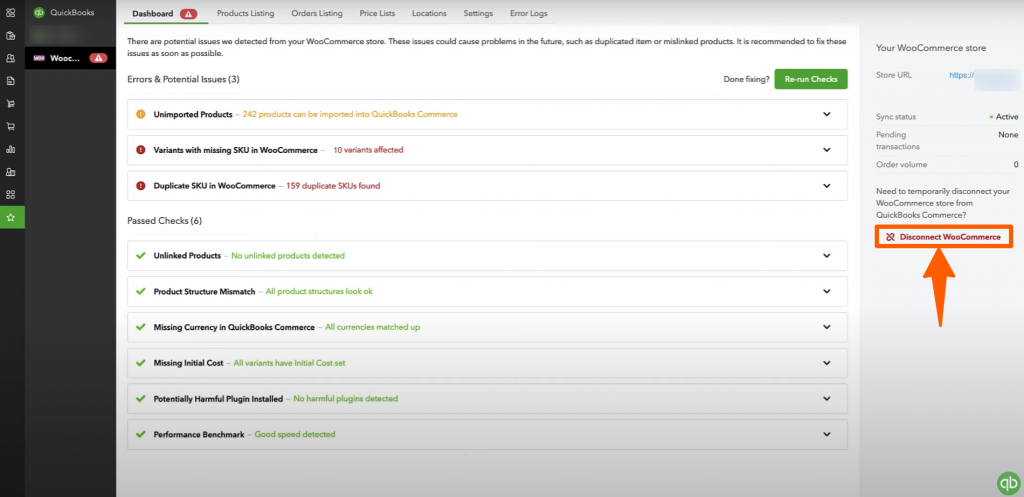The height and width of the screenshot is (497, 1024).
Task: Expand the Variants with missing SKU chevron
Action: tap(827, 150)
